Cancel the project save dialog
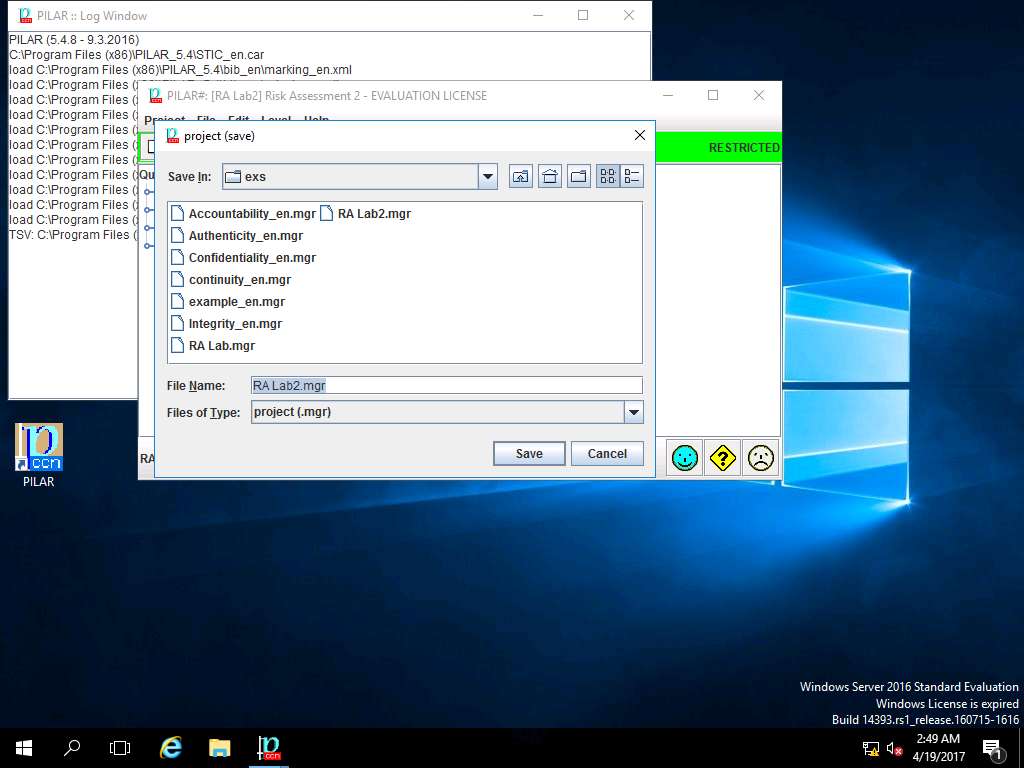Image resolution: width=1024 pixels, height=768 pixels. 607,453
